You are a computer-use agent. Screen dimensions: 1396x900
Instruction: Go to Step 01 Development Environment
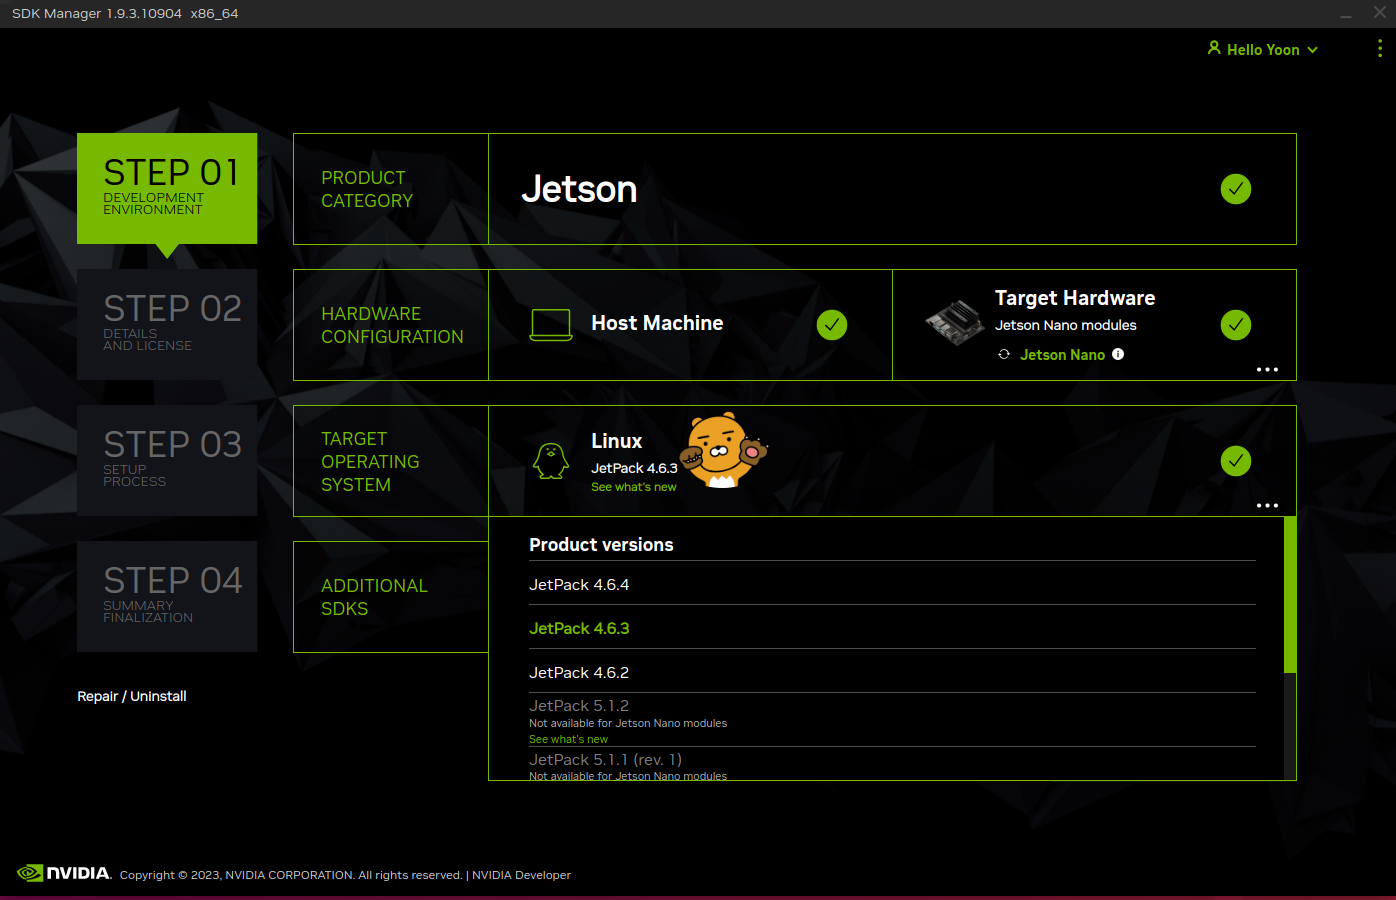(x=167, y=188)
